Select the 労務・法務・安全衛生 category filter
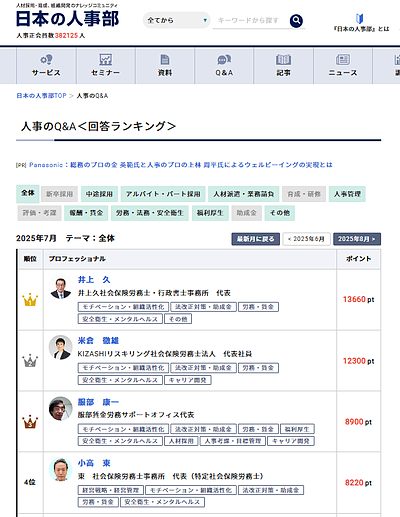400x517 pixels. click(150, 213)
